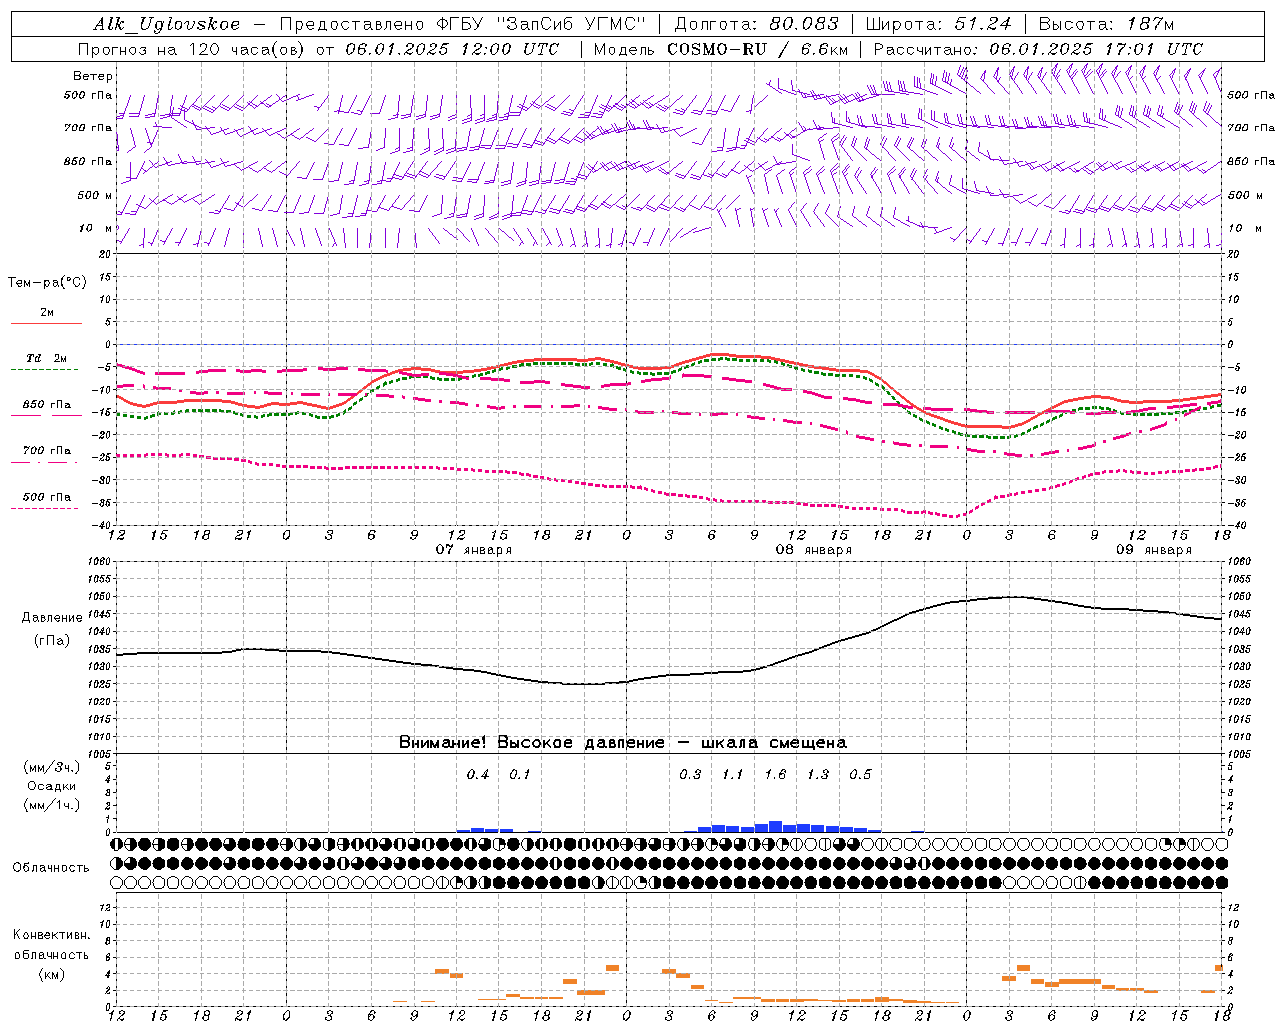Click the '(мм/1ч.)' precipitation unit label
The image size is (1280, 1024).
pos(52,805)
